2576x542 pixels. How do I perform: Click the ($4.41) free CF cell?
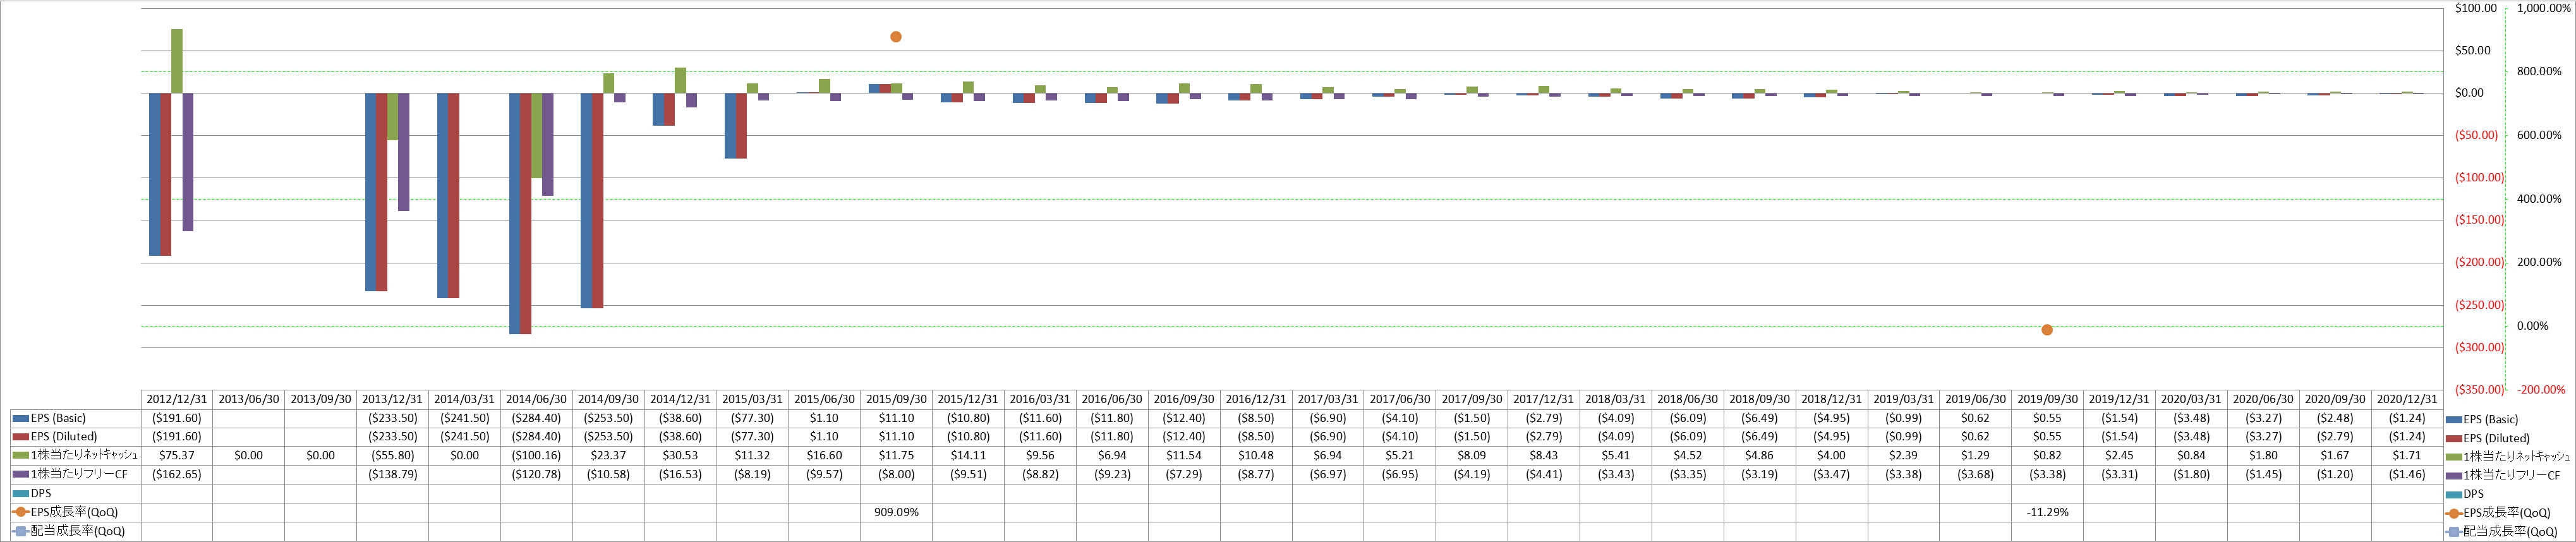pos(1544,474)
